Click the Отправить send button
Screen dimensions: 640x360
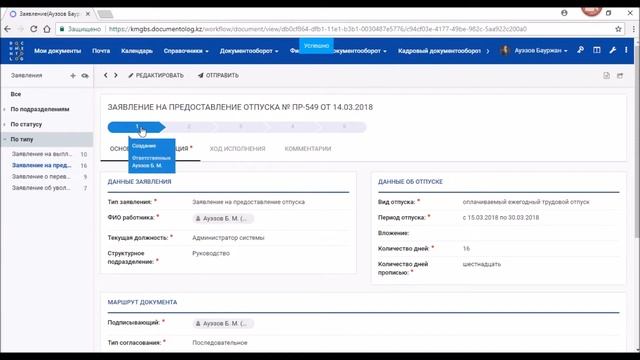[218, 76]
